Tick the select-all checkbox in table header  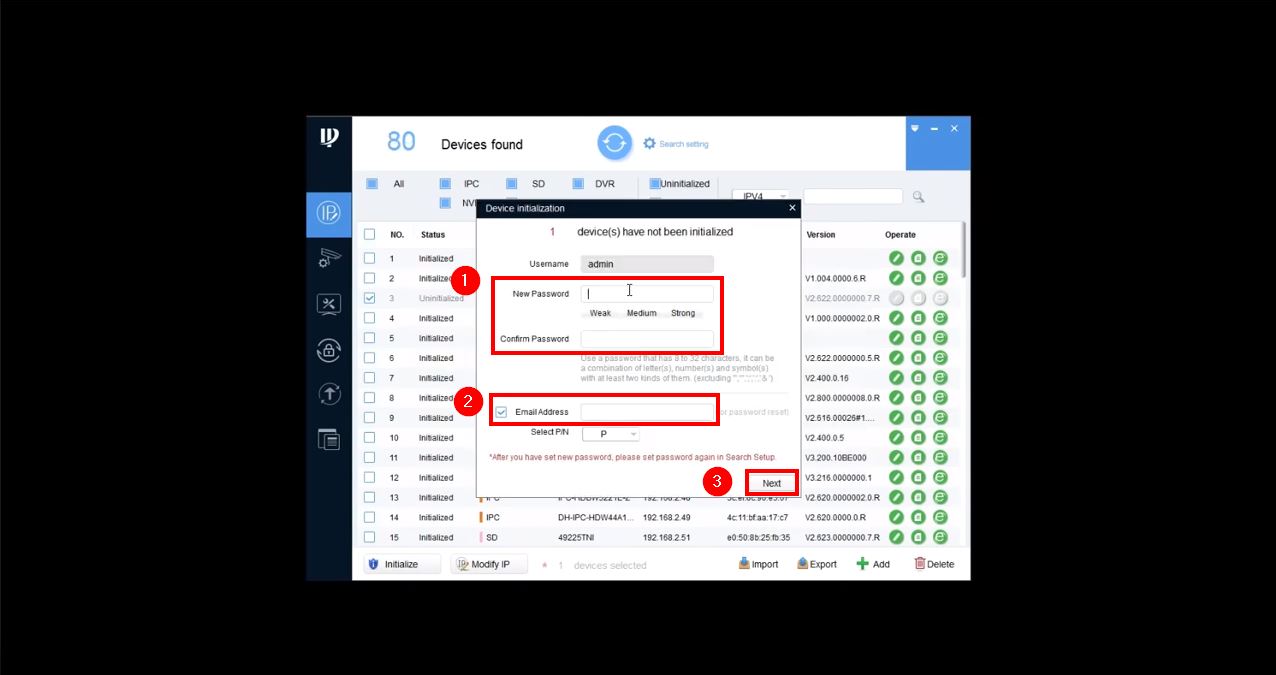point(369,234)
